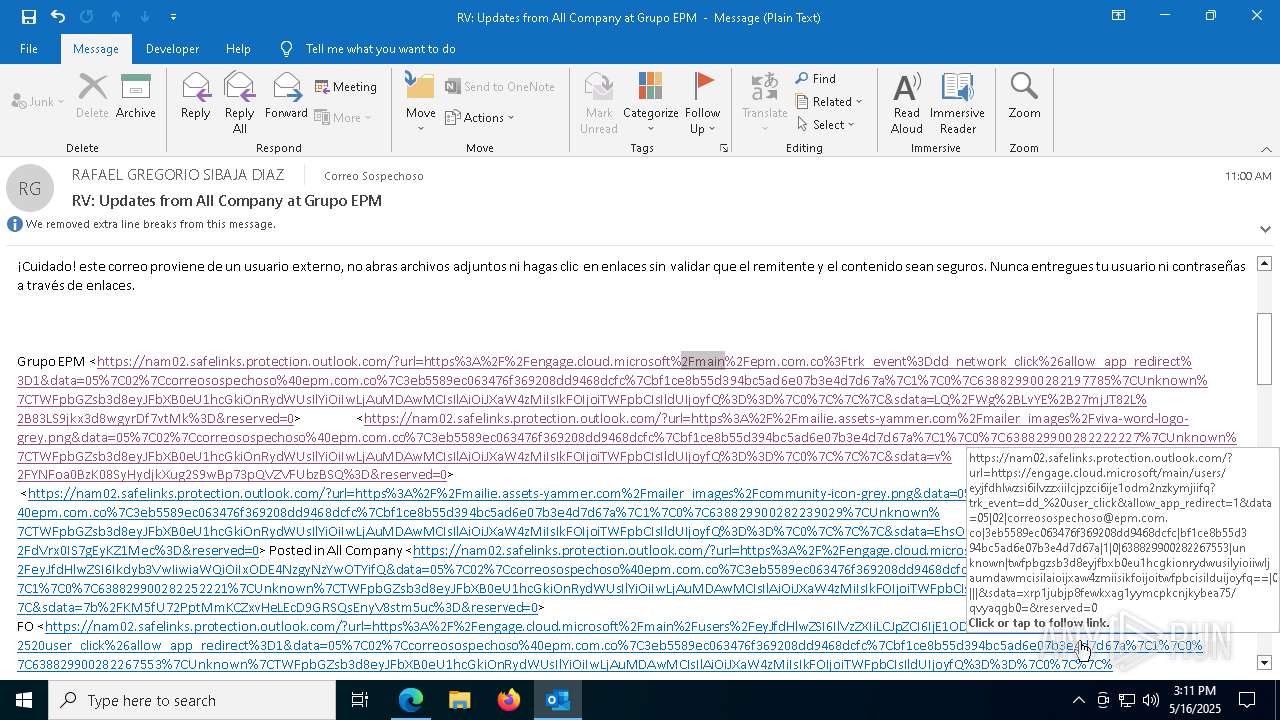Image resolution: width=1280 pixels, height=720 pixels.
Task: Find text in this message
Action: pyautogui.click(x=817, y=79)
